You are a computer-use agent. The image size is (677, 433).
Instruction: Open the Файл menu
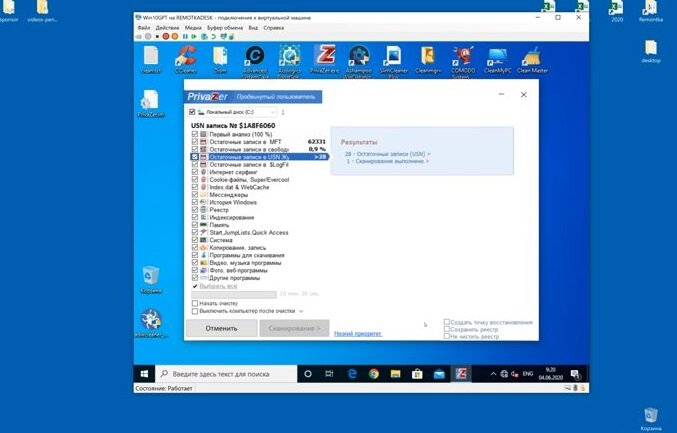[143, 28]
